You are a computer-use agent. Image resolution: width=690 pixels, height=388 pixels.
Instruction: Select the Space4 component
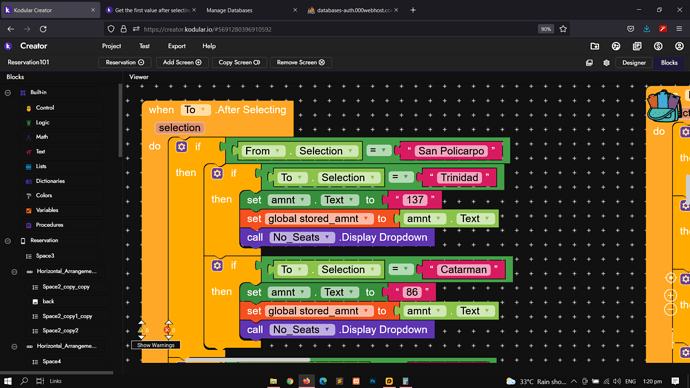51,362
